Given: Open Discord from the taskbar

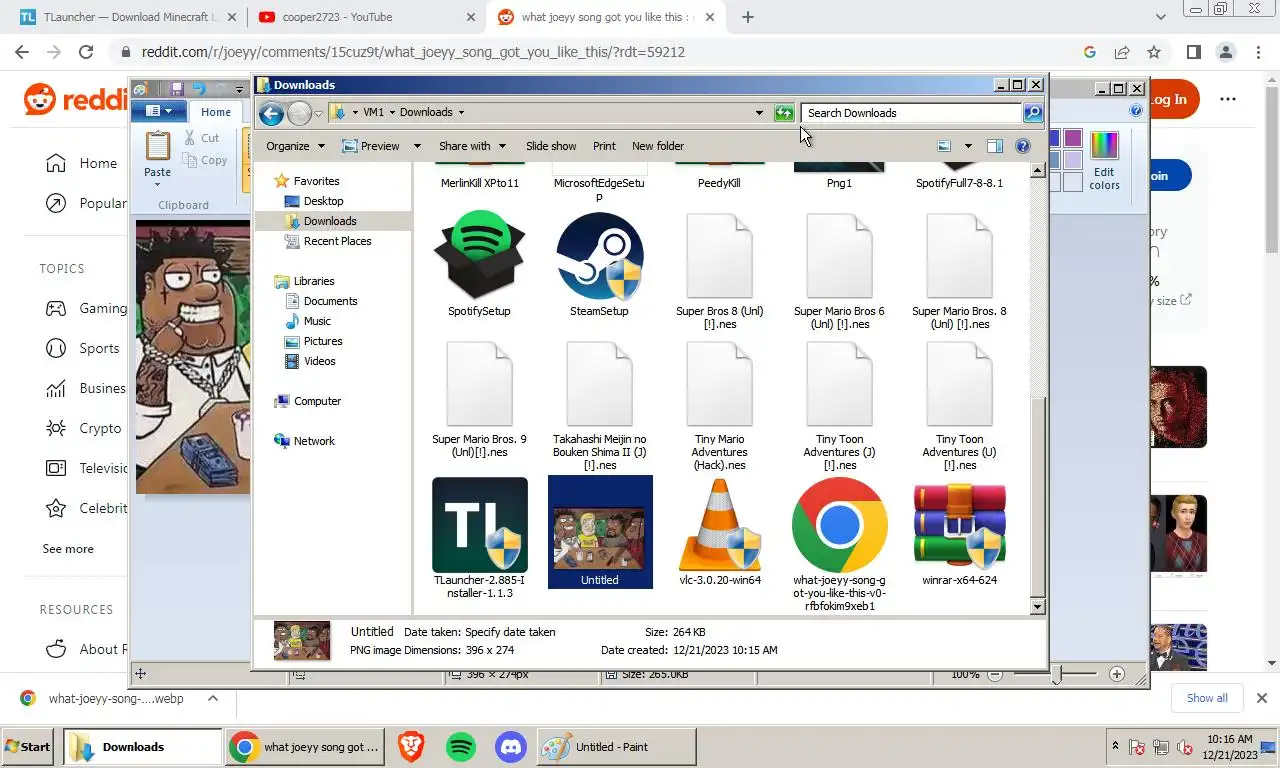Looking at the screenshot, I should pyautogui.click(x=510, y=747).
